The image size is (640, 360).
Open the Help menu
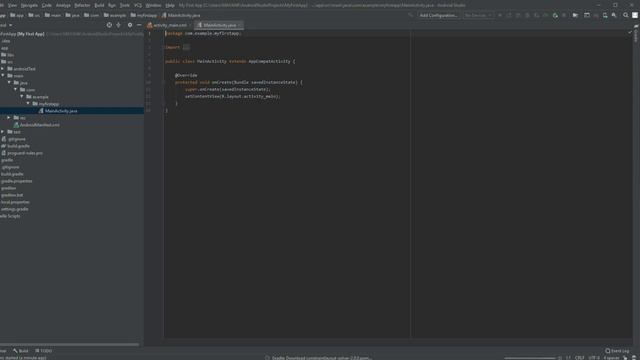(170, 5)
